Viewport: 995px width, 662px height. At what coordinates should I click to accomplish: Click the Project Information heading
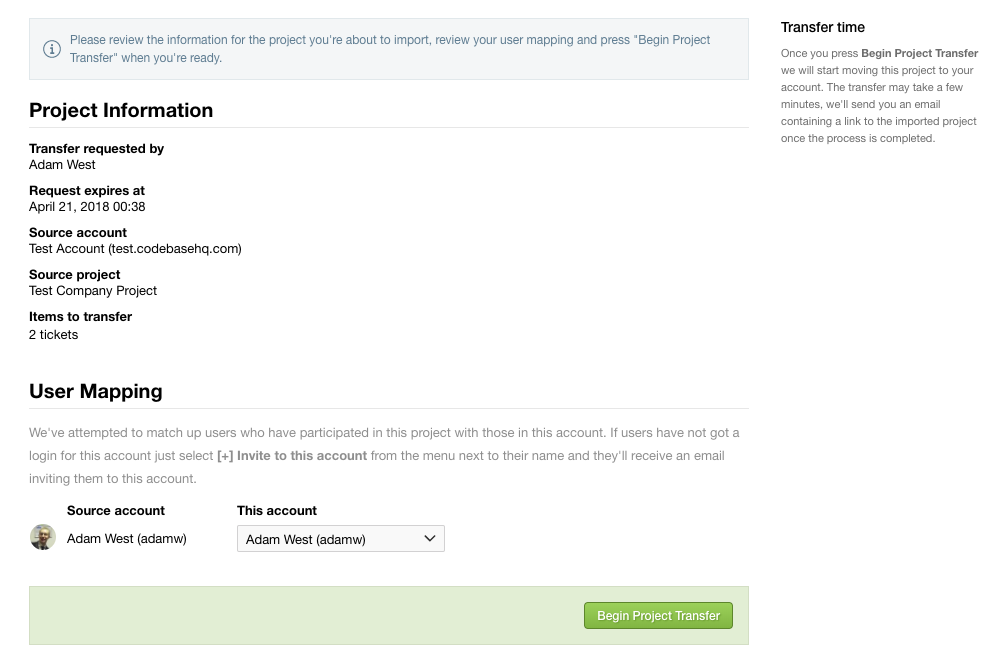pos(121,110)
